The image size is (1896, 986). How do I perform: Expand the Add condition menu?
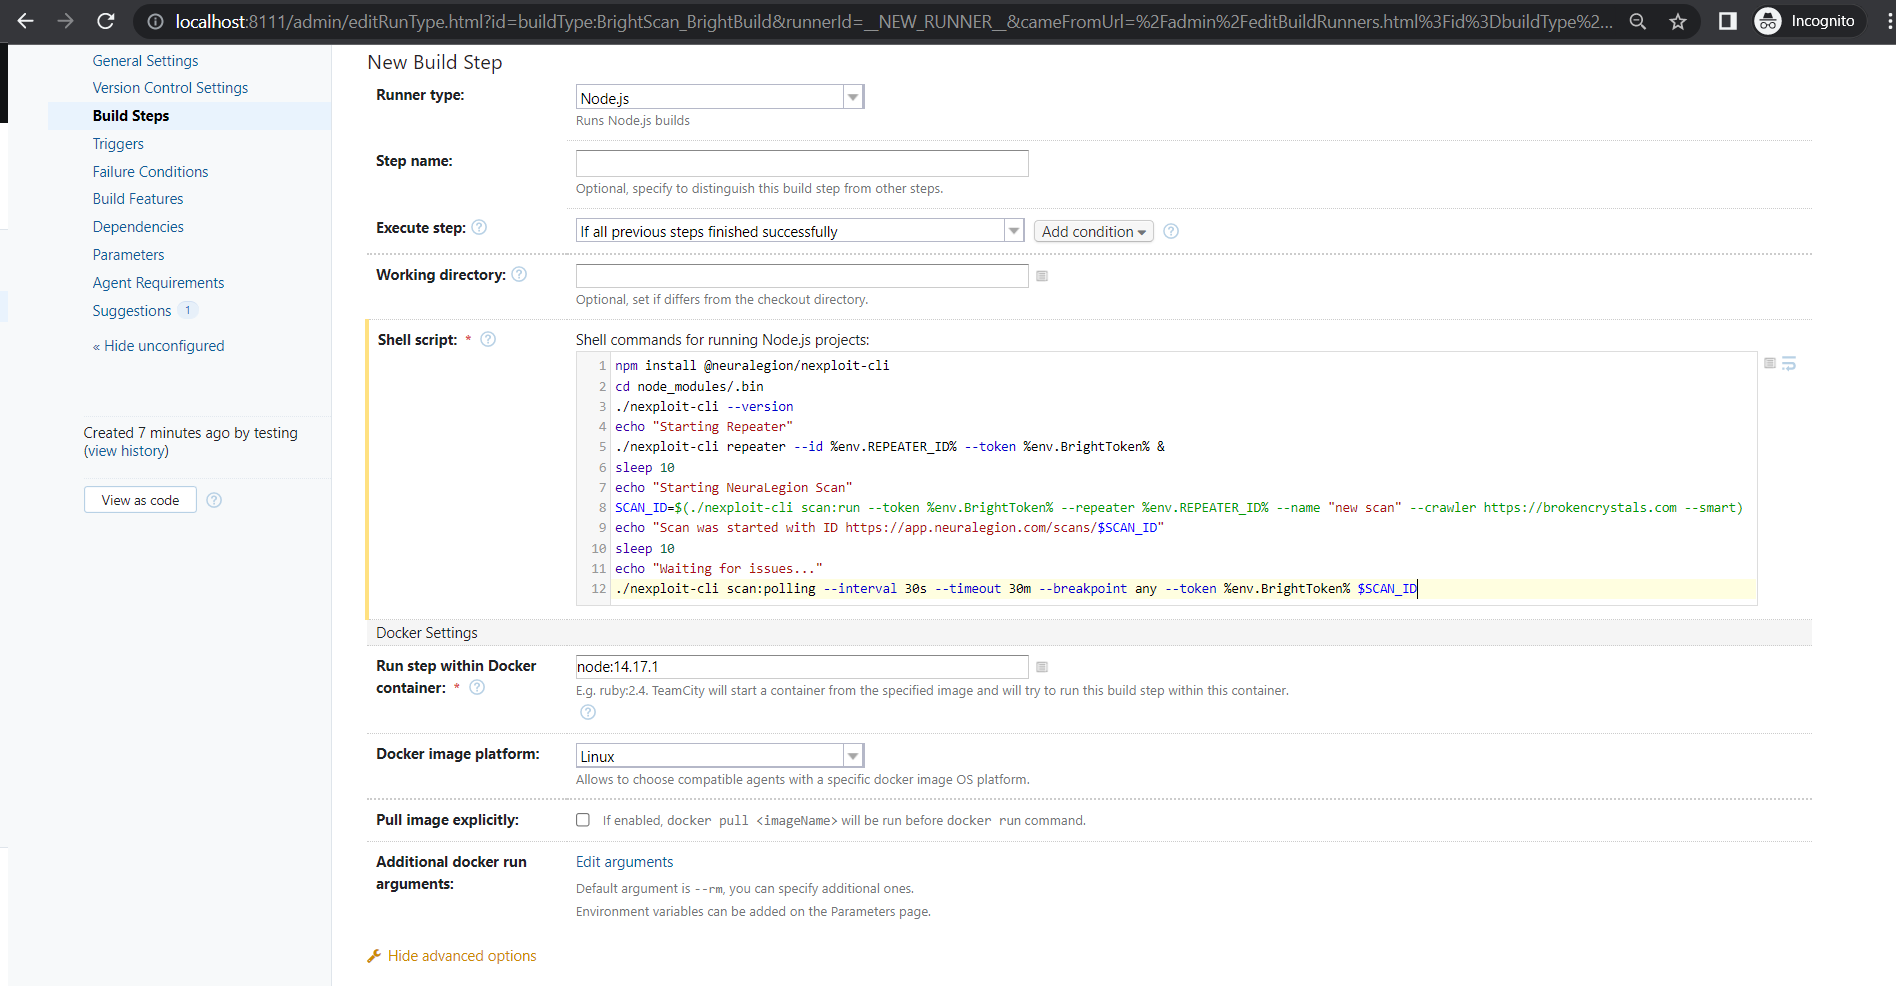tap(1094, 231)
